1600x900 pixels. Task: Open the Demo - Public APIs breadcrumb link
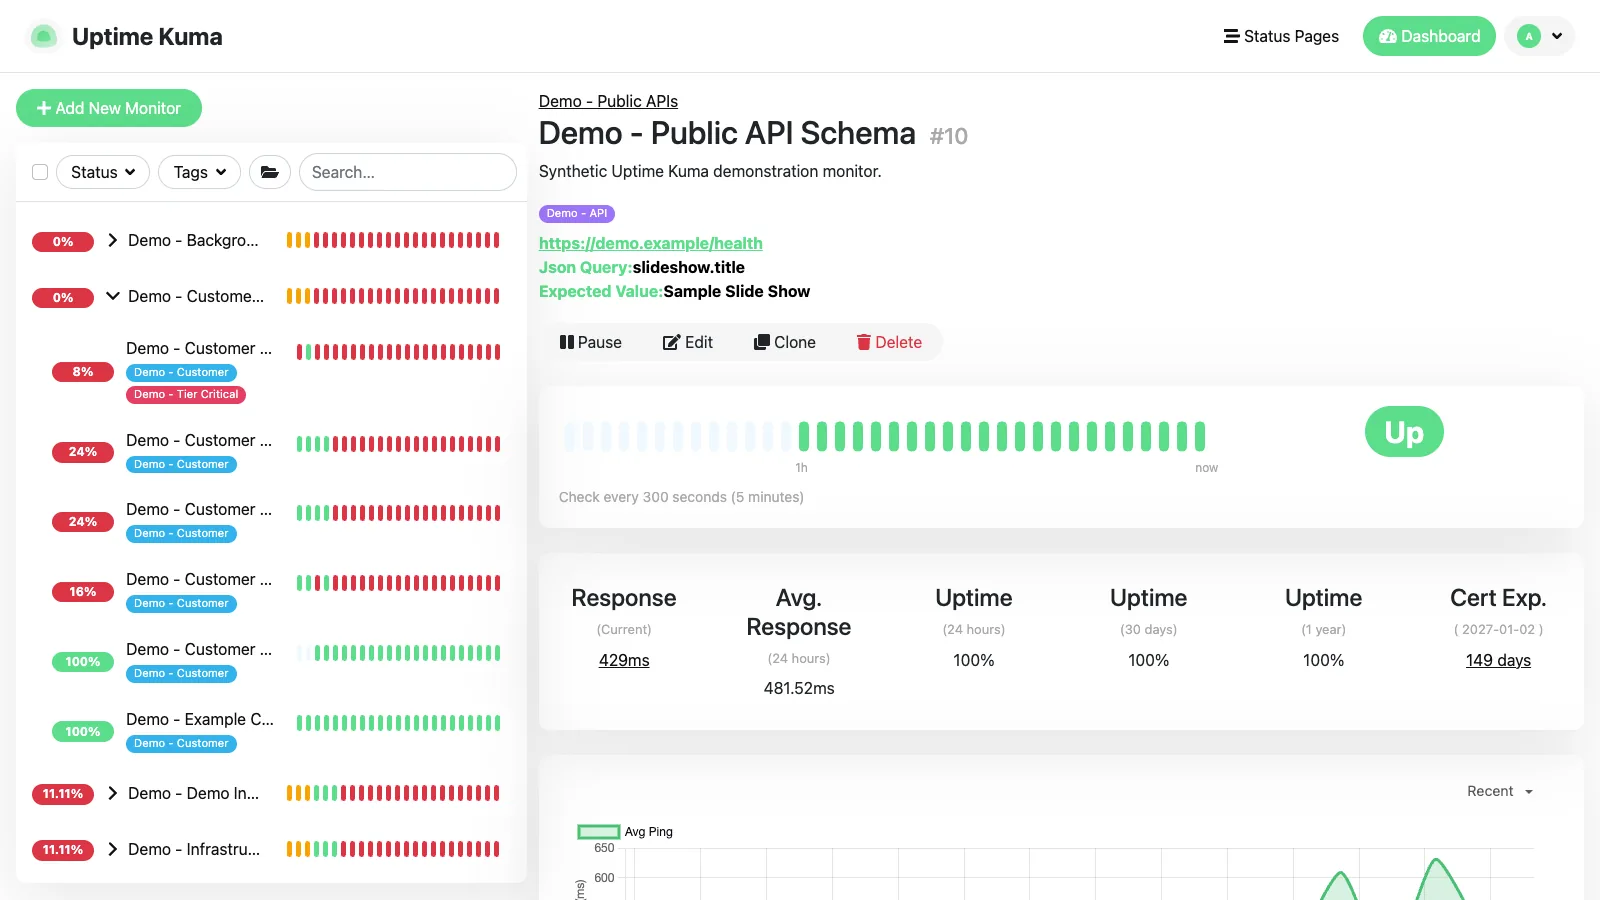pos(608,101)
